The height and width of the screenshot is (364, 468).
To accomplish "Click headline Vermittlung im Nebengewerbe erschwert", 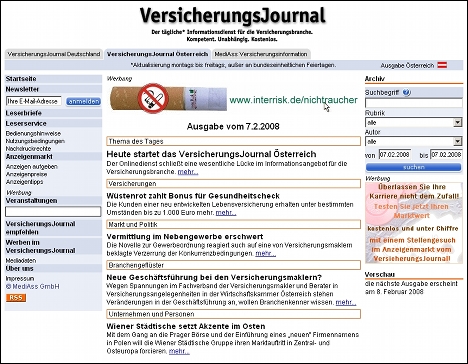I will [x=185, y=237].
